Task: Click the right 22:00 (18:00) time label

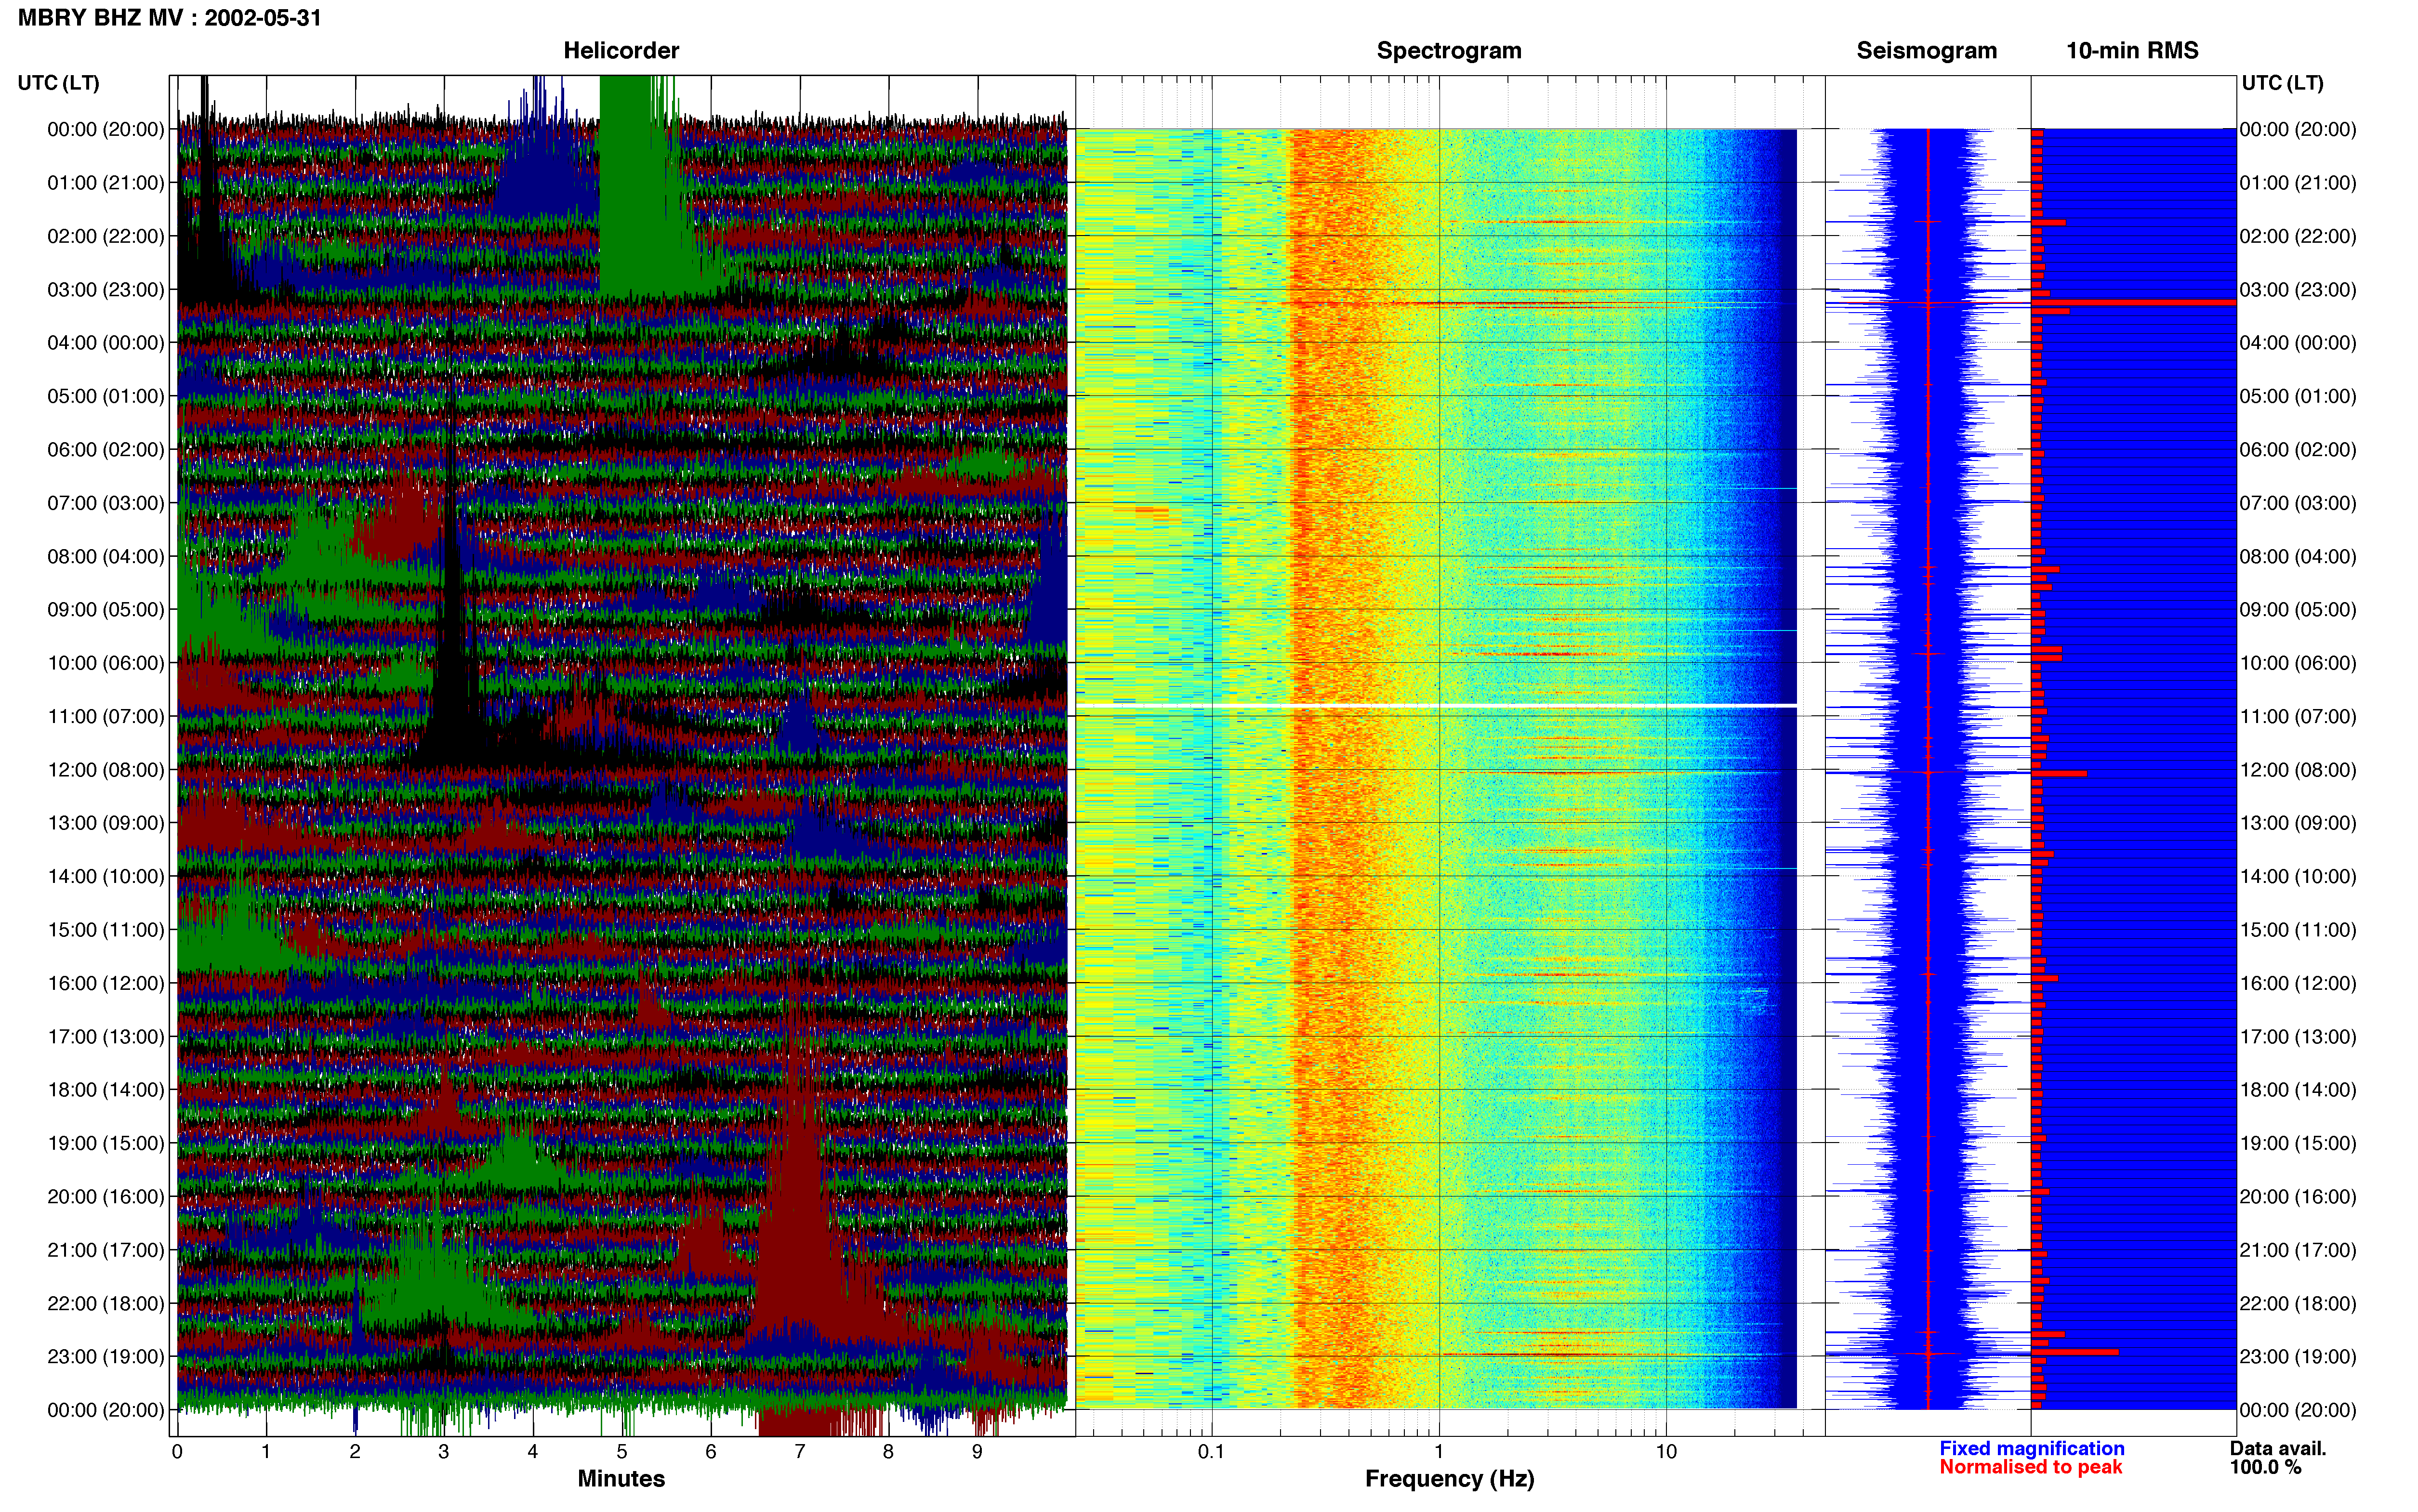Action: tap(2298, 1304)
